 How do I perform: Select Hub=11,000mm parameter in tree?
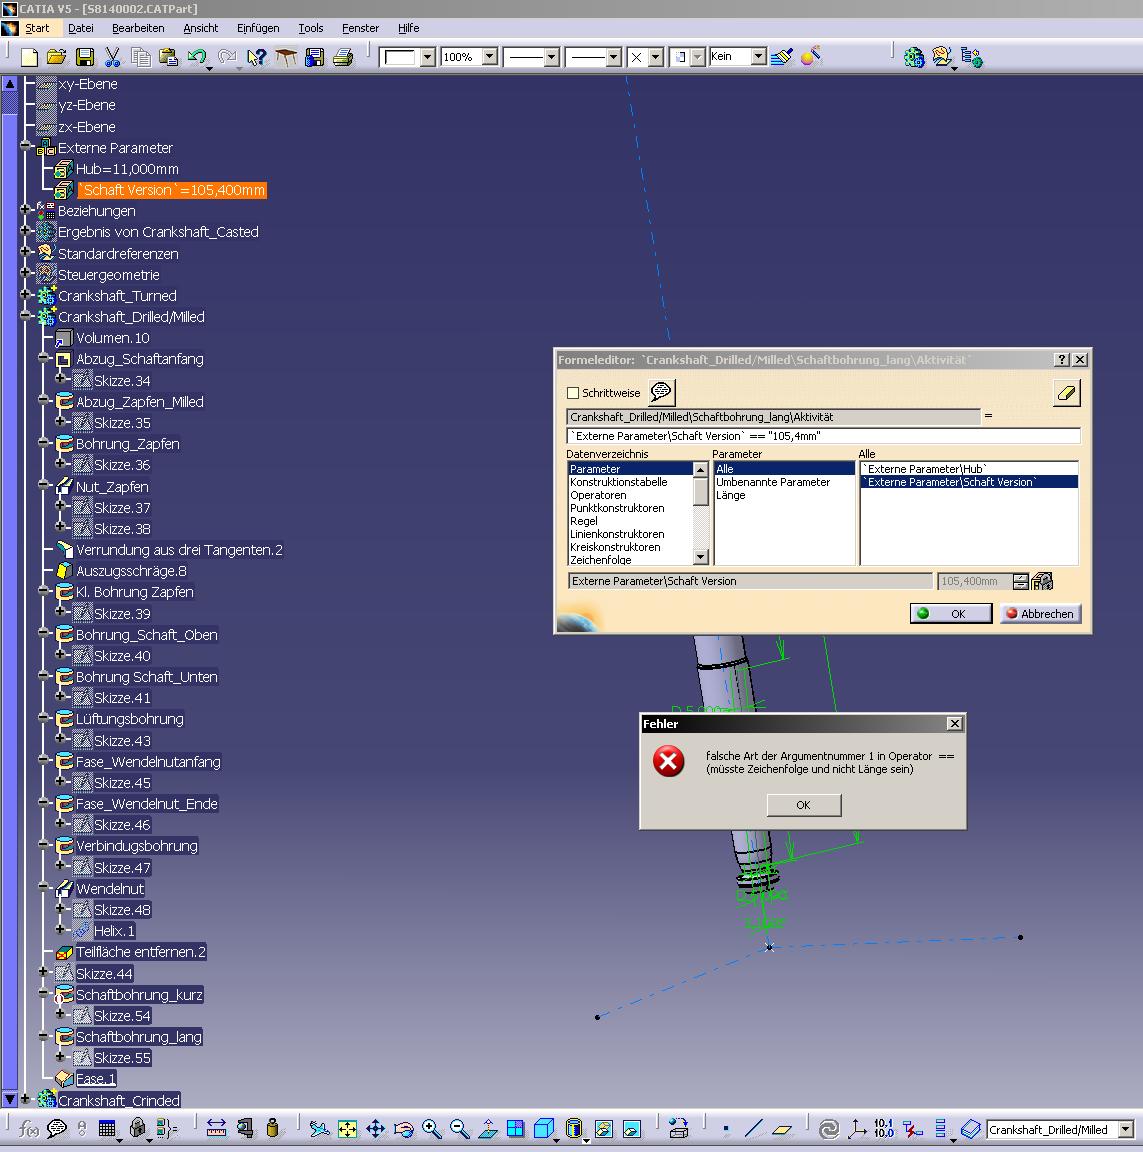(127, 169)
